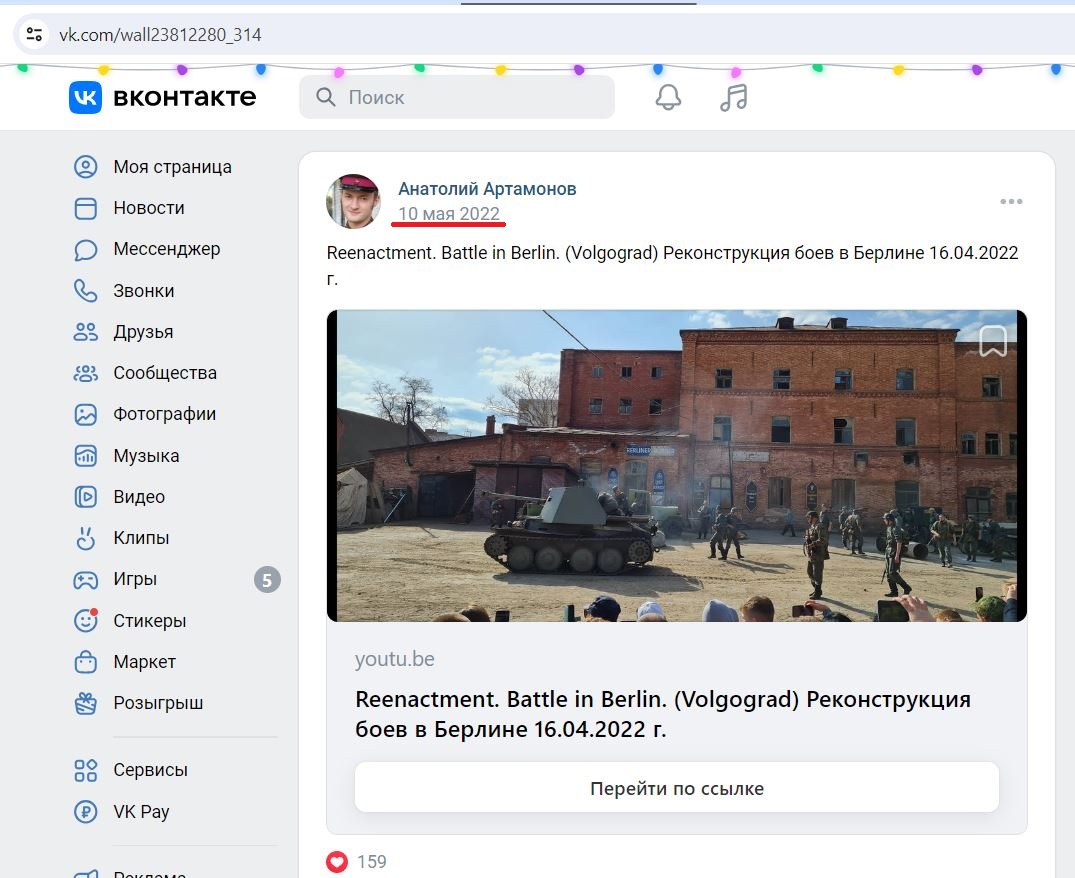Click the Поиск search field

(x=457, y=97)
